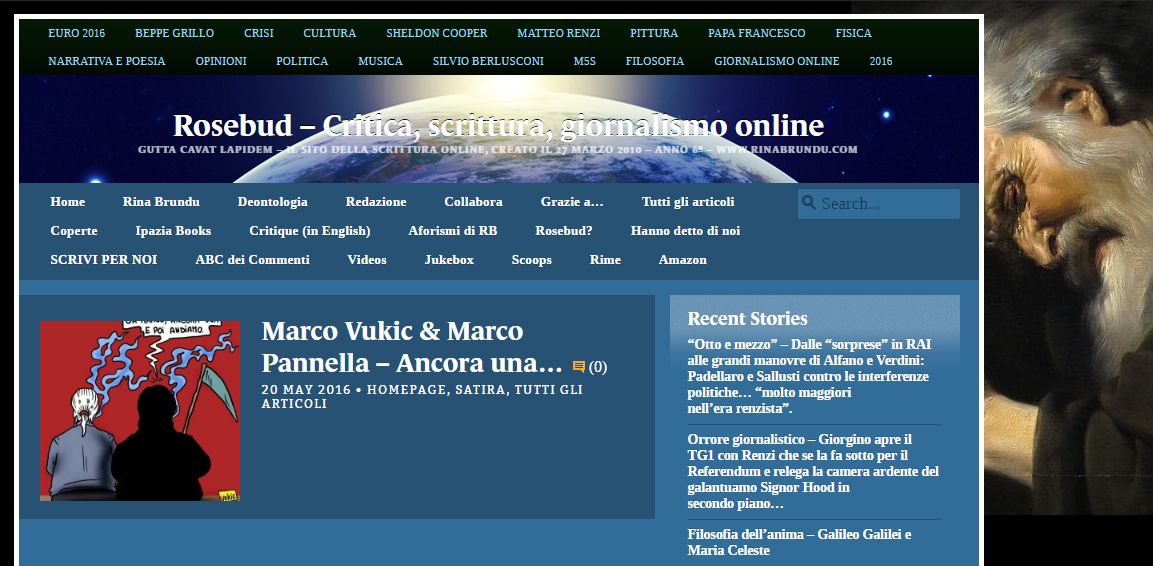Open the Jukebox page
1153x566 pixels.
(x=449, y=259)
